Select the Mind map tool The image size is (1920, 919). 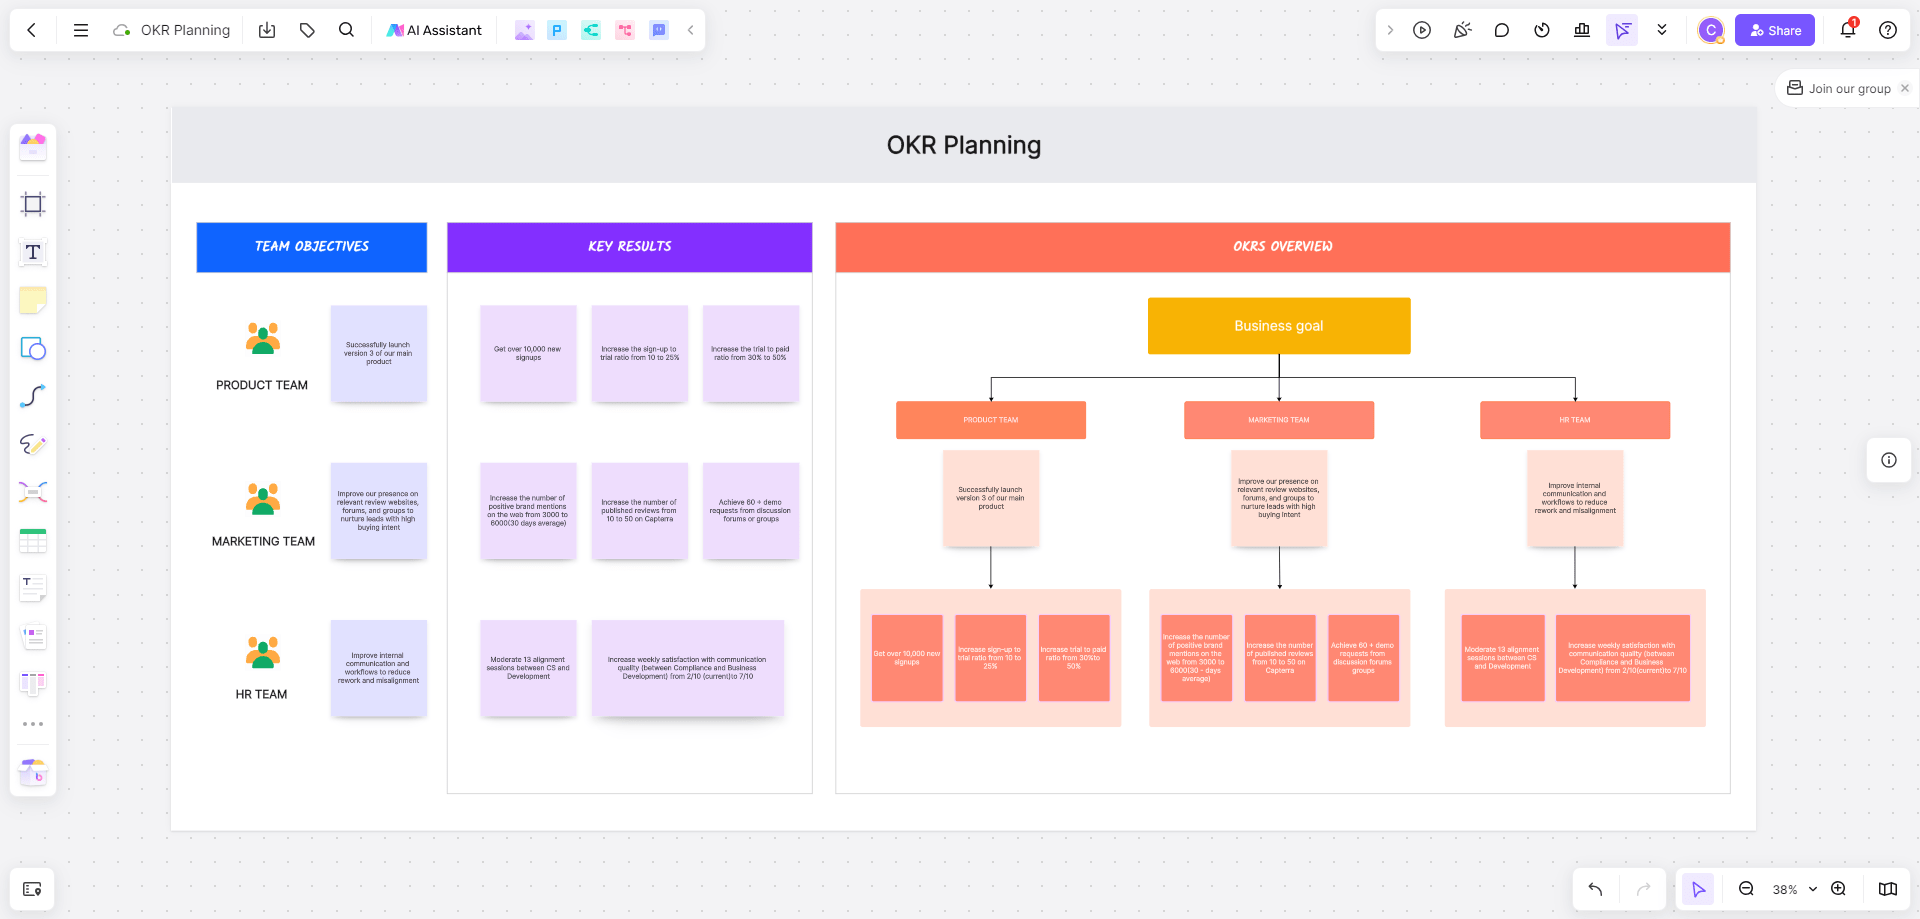click(33, 492)
